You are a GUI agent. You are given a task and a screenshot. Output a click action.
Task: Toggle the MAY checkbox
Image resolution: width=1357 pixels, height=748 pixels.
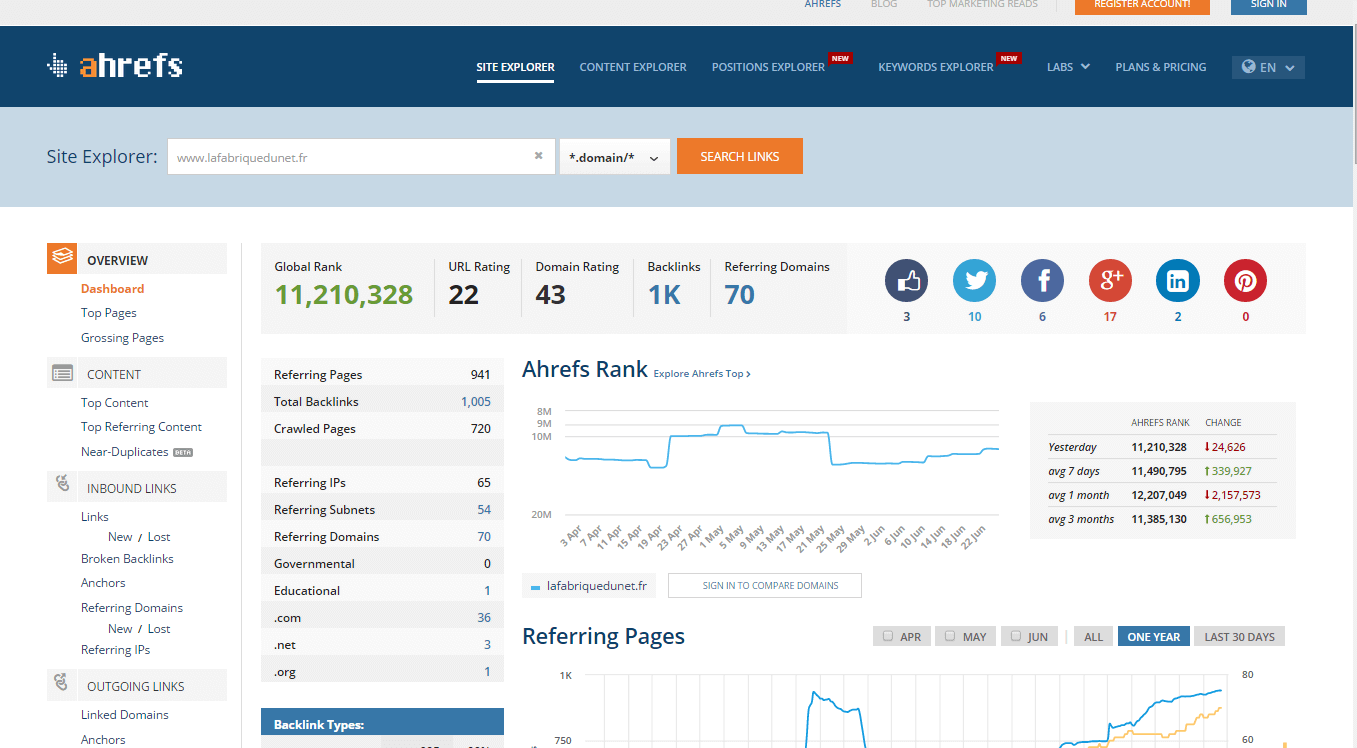[950, 636]
